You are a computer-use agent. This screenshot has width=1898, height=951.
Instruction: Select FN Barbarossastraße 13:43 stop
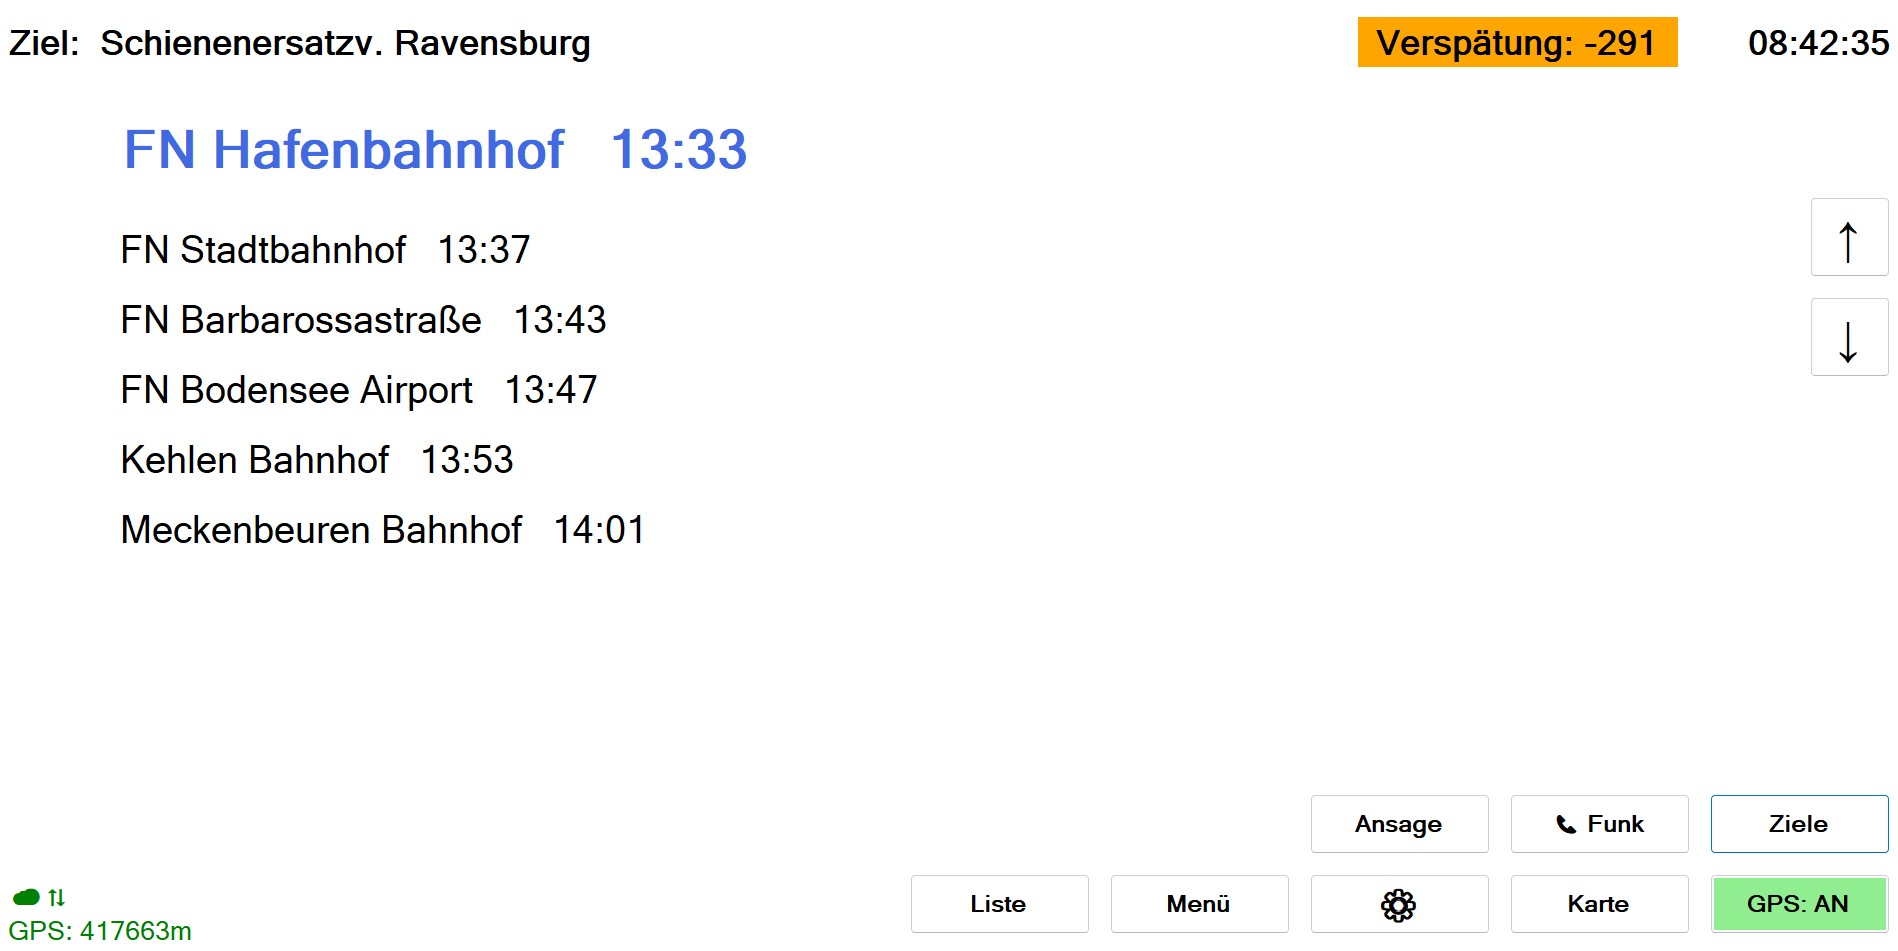point(363,320)
